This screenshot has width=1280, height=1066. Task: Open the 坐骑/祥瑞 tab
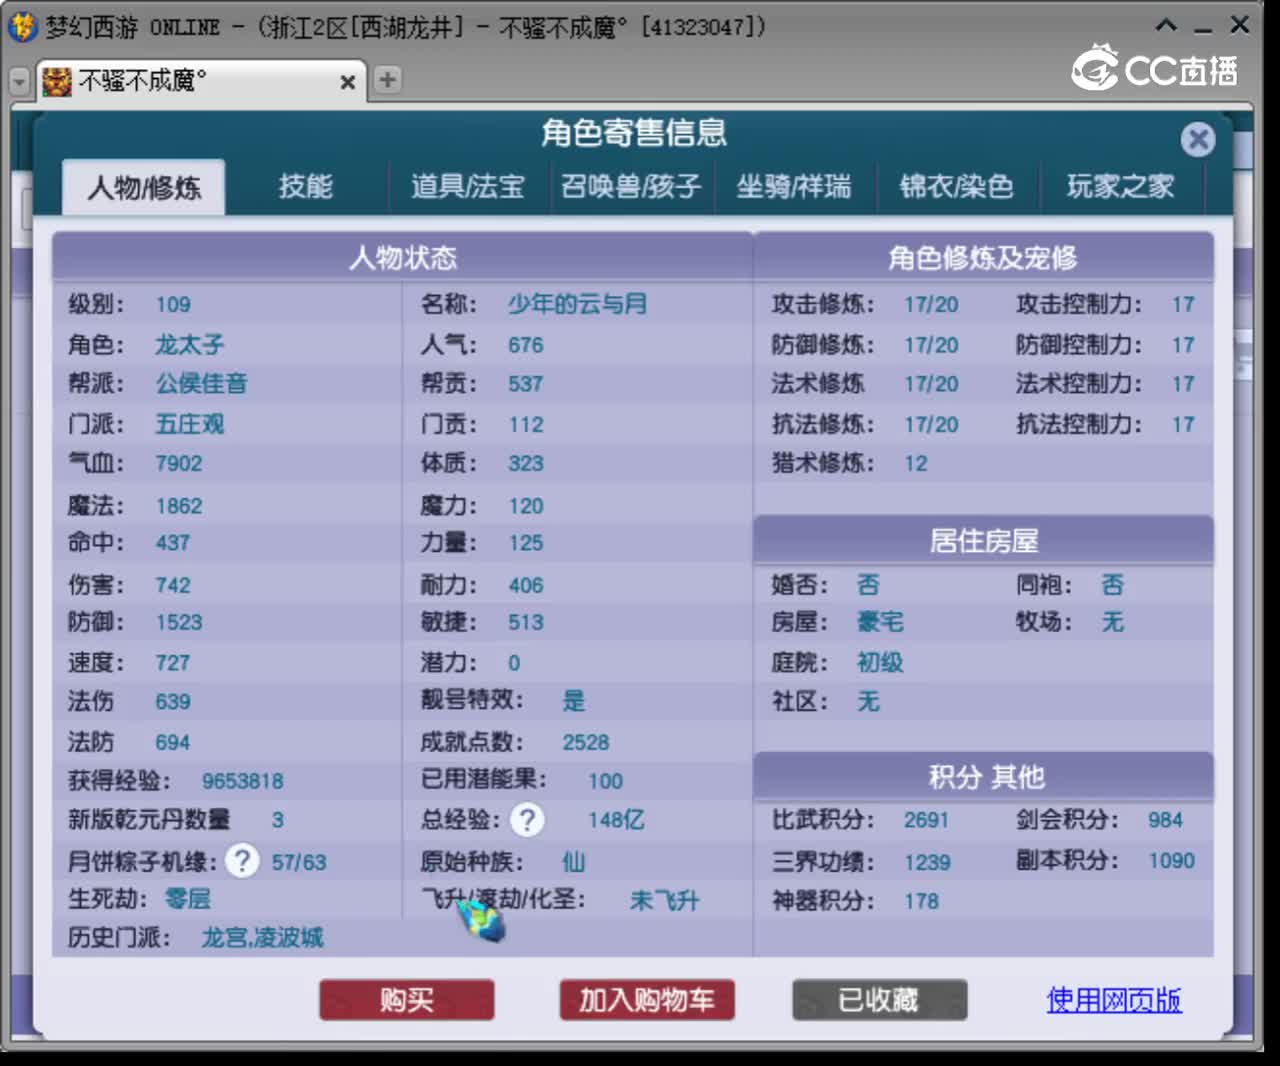tap(794, 186)
